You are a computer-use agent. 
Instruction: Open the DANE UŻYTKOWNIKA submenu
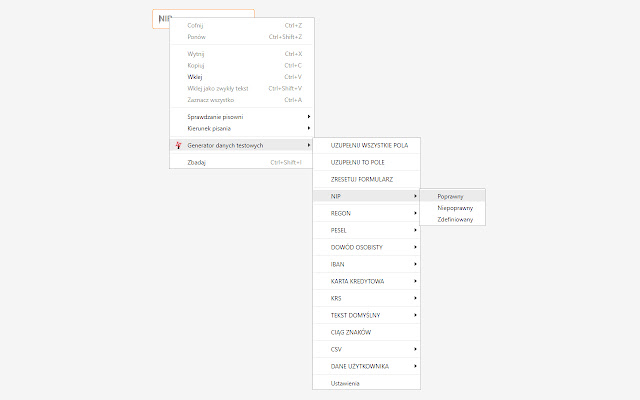click(367, 366)
